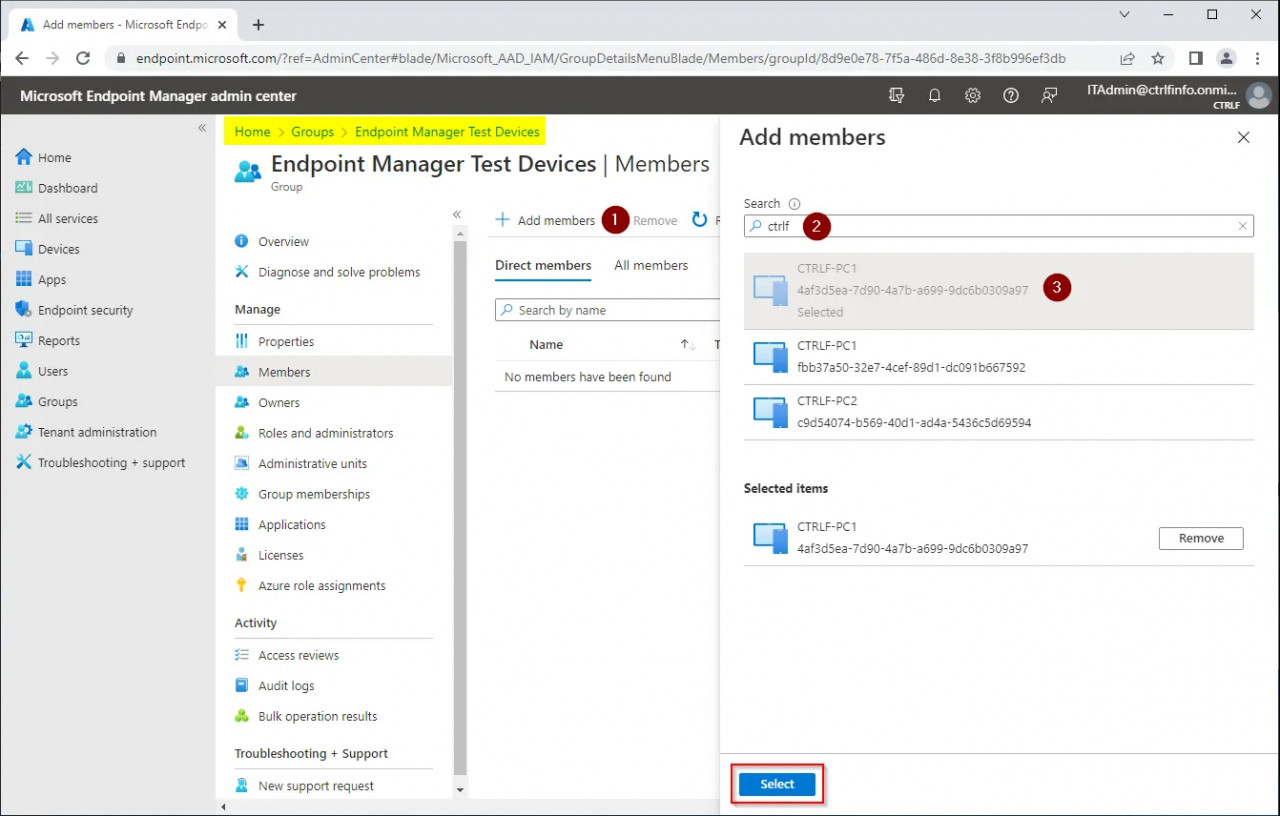Open the feedback icon in header

[x=1049, y=96]
